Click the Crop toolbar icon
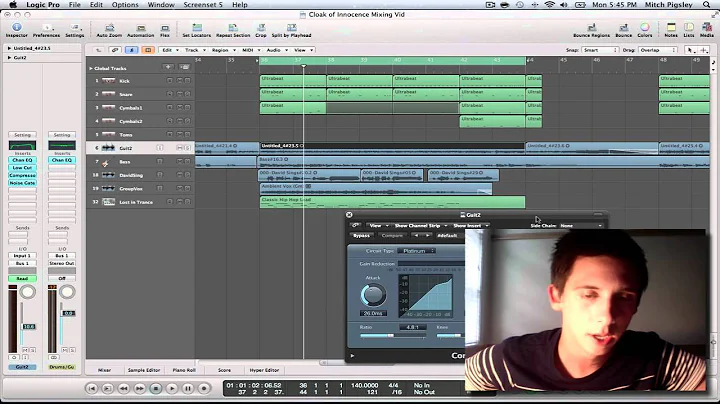The width and height of the screenshot is (720, 404). 261,28
